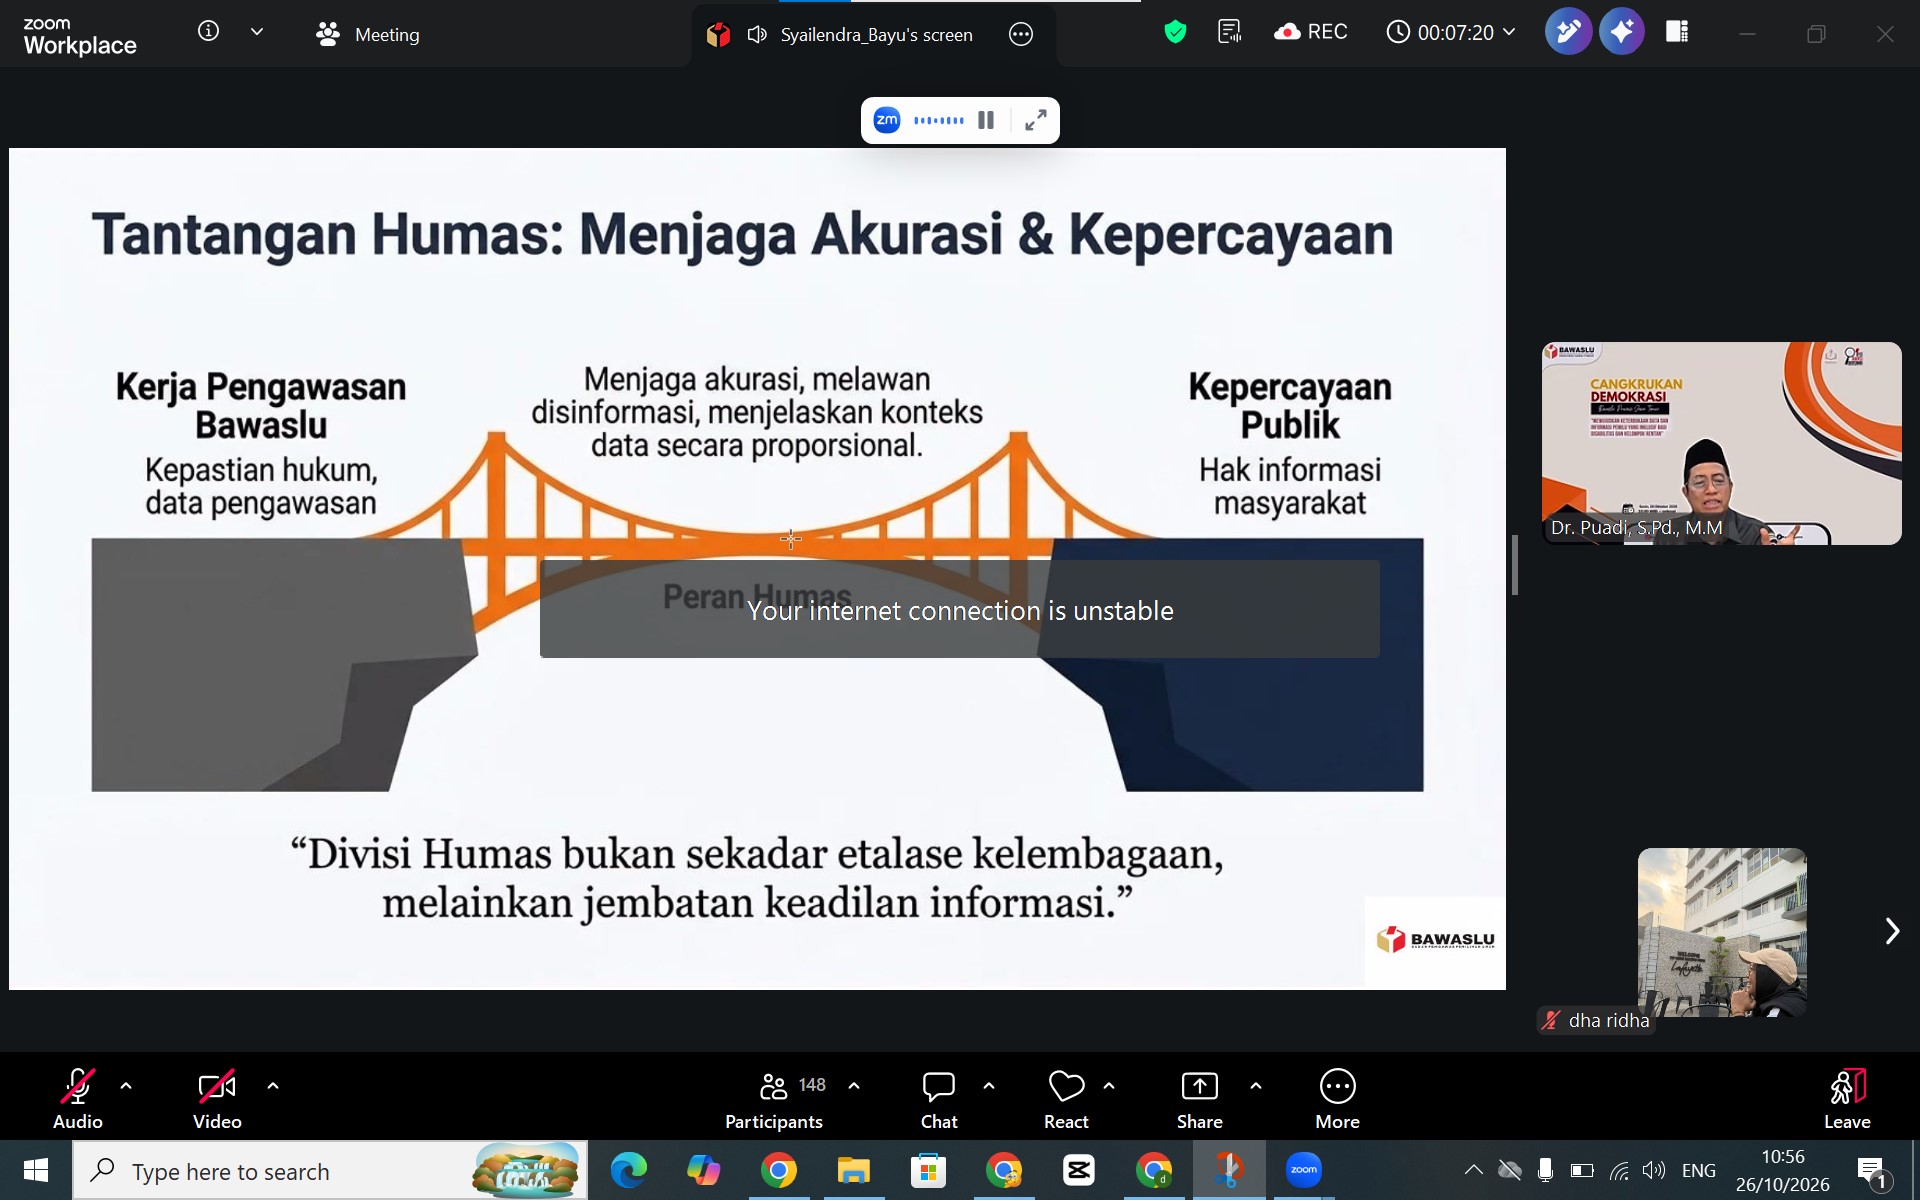Expand the dropdown next to meeting info
Image resolution: width=1920 pixels, height=1200 pixels.
(x=257, y=32)
